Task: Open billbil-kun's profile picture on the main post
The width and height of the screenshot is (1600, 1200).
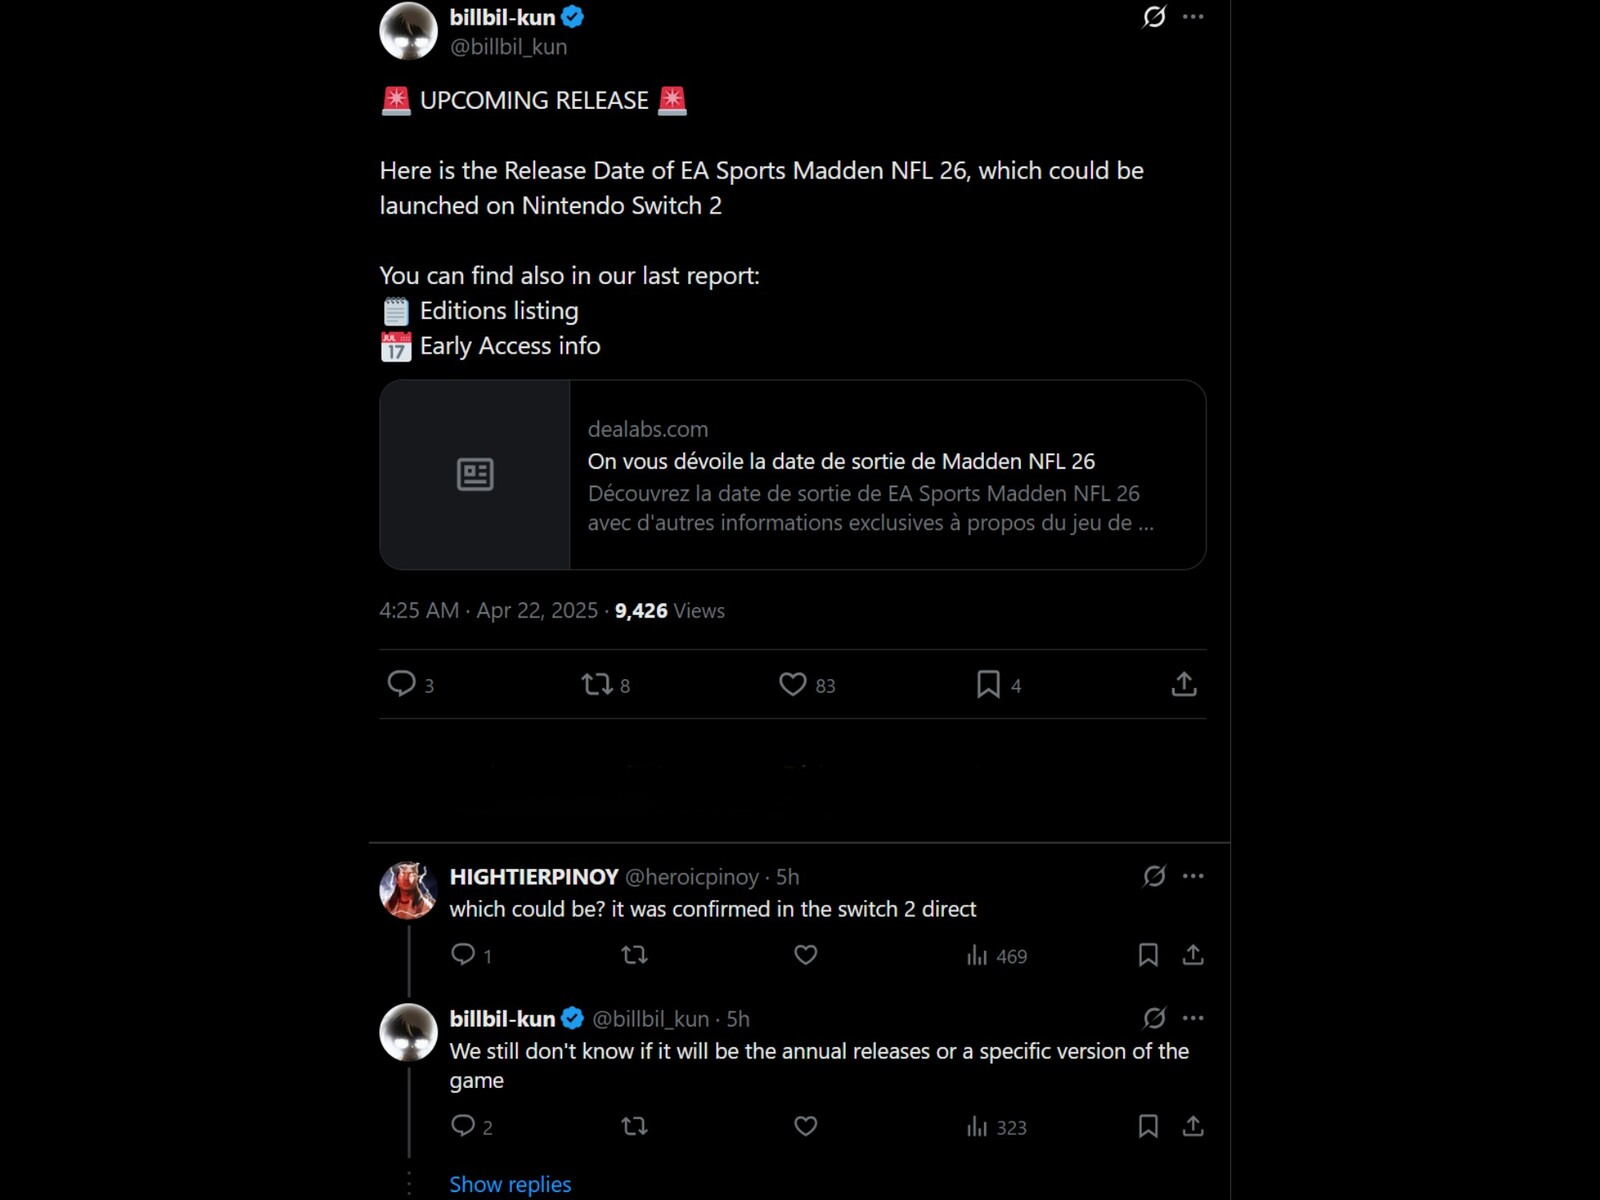Action: pos(408,31)
